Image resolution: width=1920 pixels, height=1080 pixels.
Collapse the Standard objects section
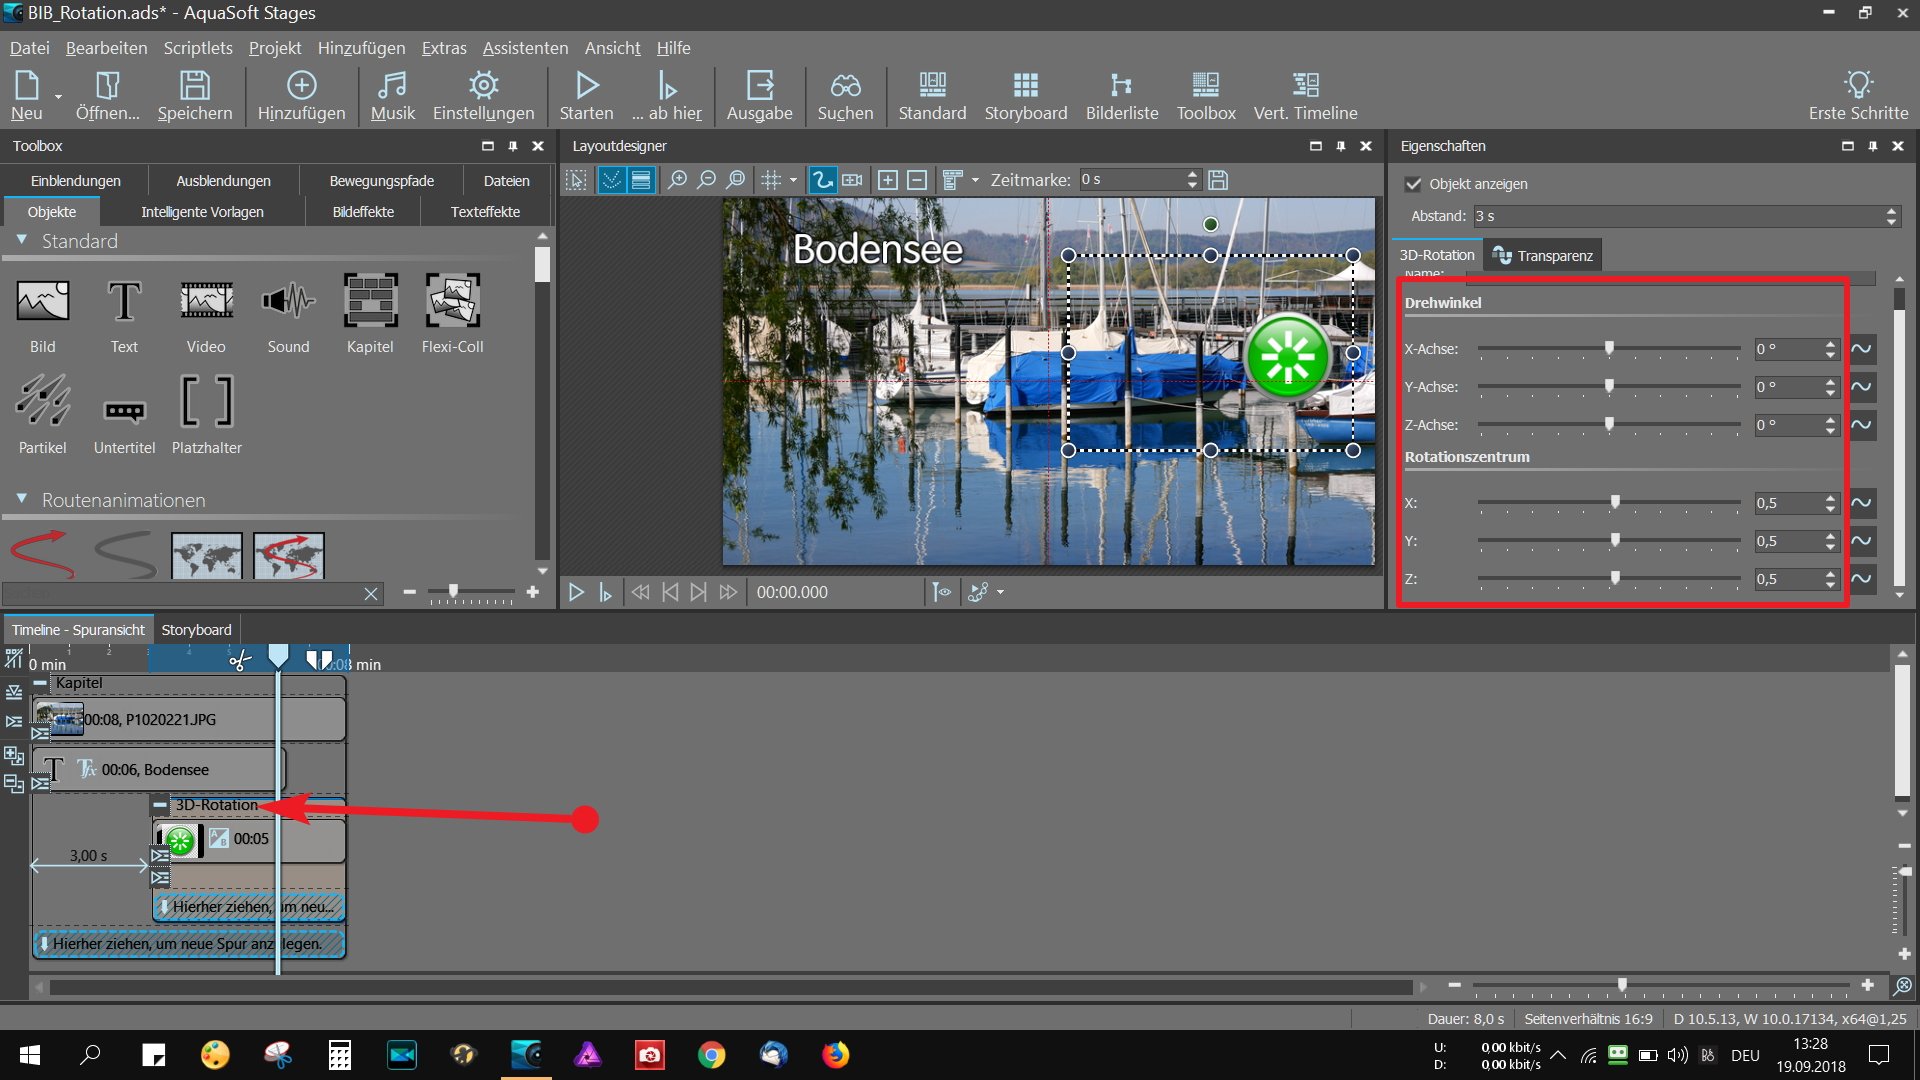click(22, 241)
